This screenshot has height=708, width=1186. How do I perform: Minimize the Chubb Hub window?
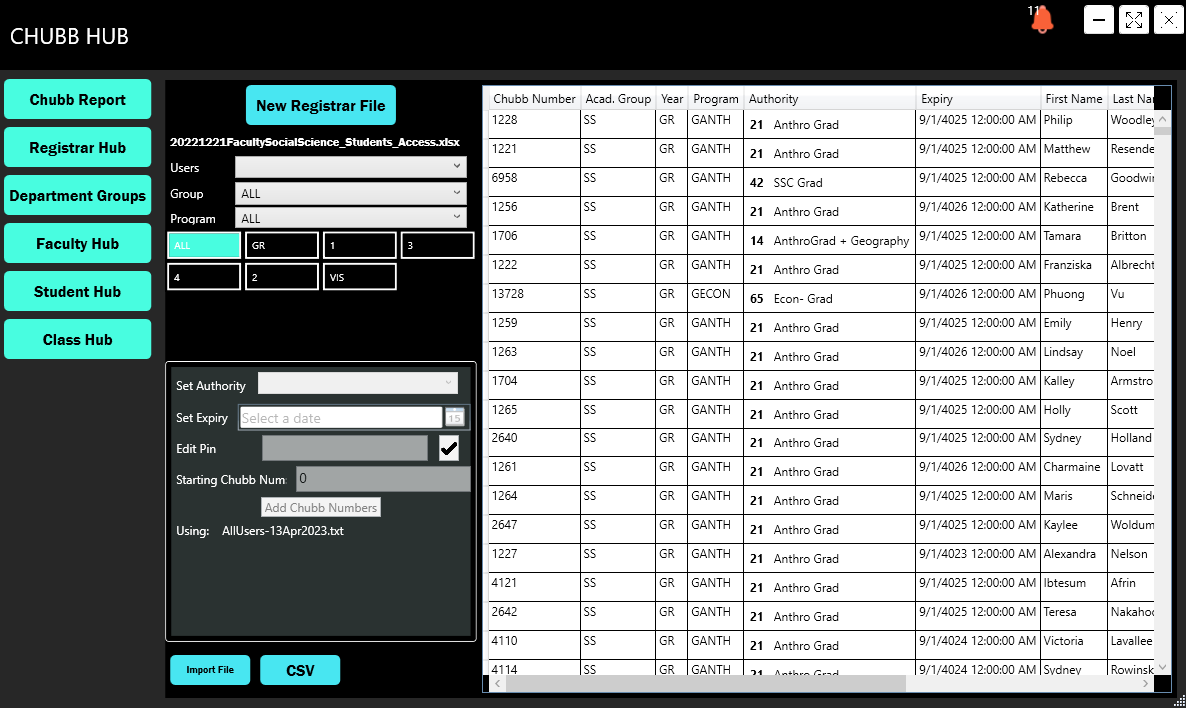tap(1099, 20)
